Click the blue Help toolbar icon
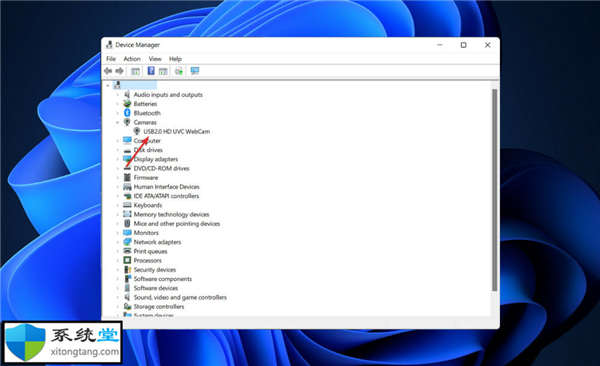Screen dimensions: 600x366 151,71
